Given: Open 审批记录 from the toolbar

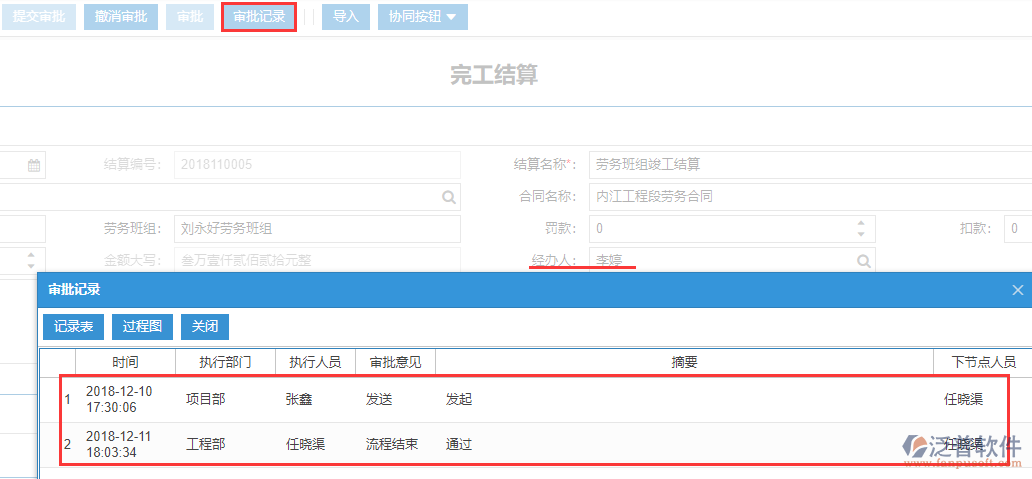Looking at the screenshot, I should tap(259, 17).
